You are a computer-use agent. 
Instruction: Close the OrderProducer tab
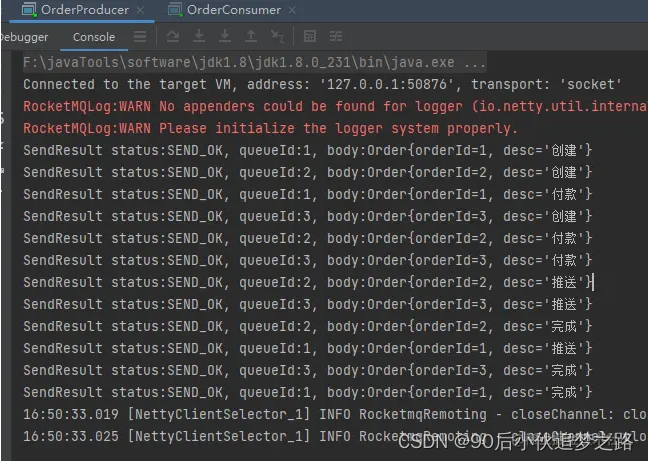click(141, 10)
